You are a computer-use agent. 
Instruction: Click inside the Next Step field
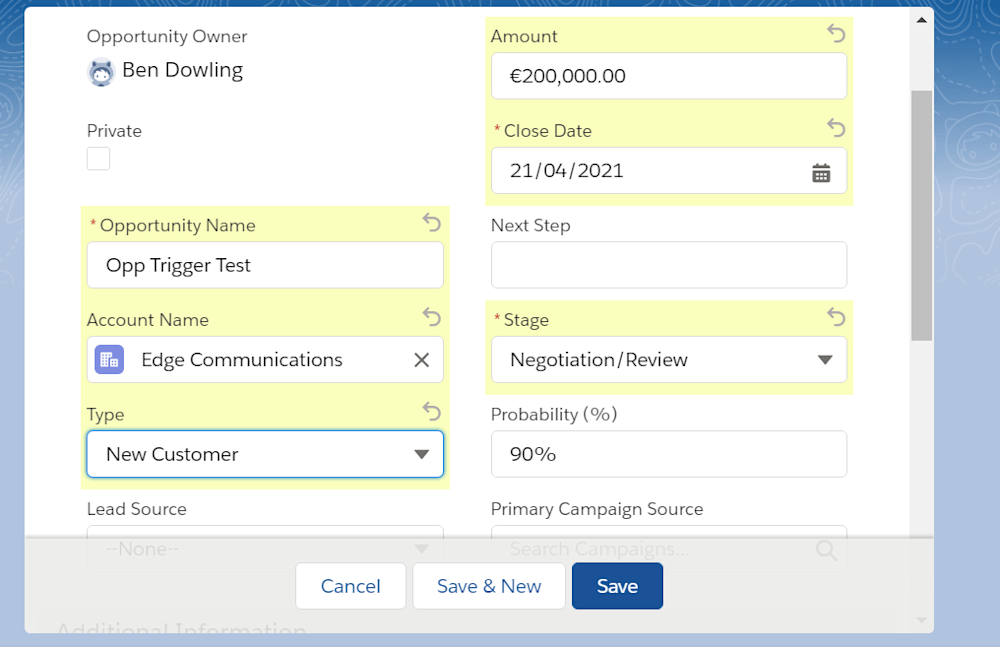[668, 264]
